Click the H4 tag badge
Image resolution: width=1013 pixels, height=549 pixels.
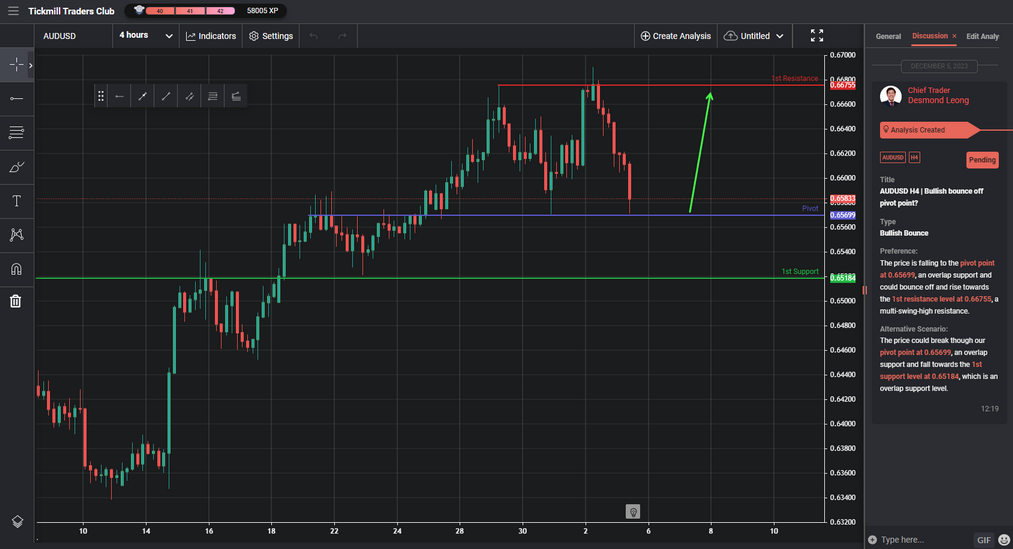tap(914, 158)
